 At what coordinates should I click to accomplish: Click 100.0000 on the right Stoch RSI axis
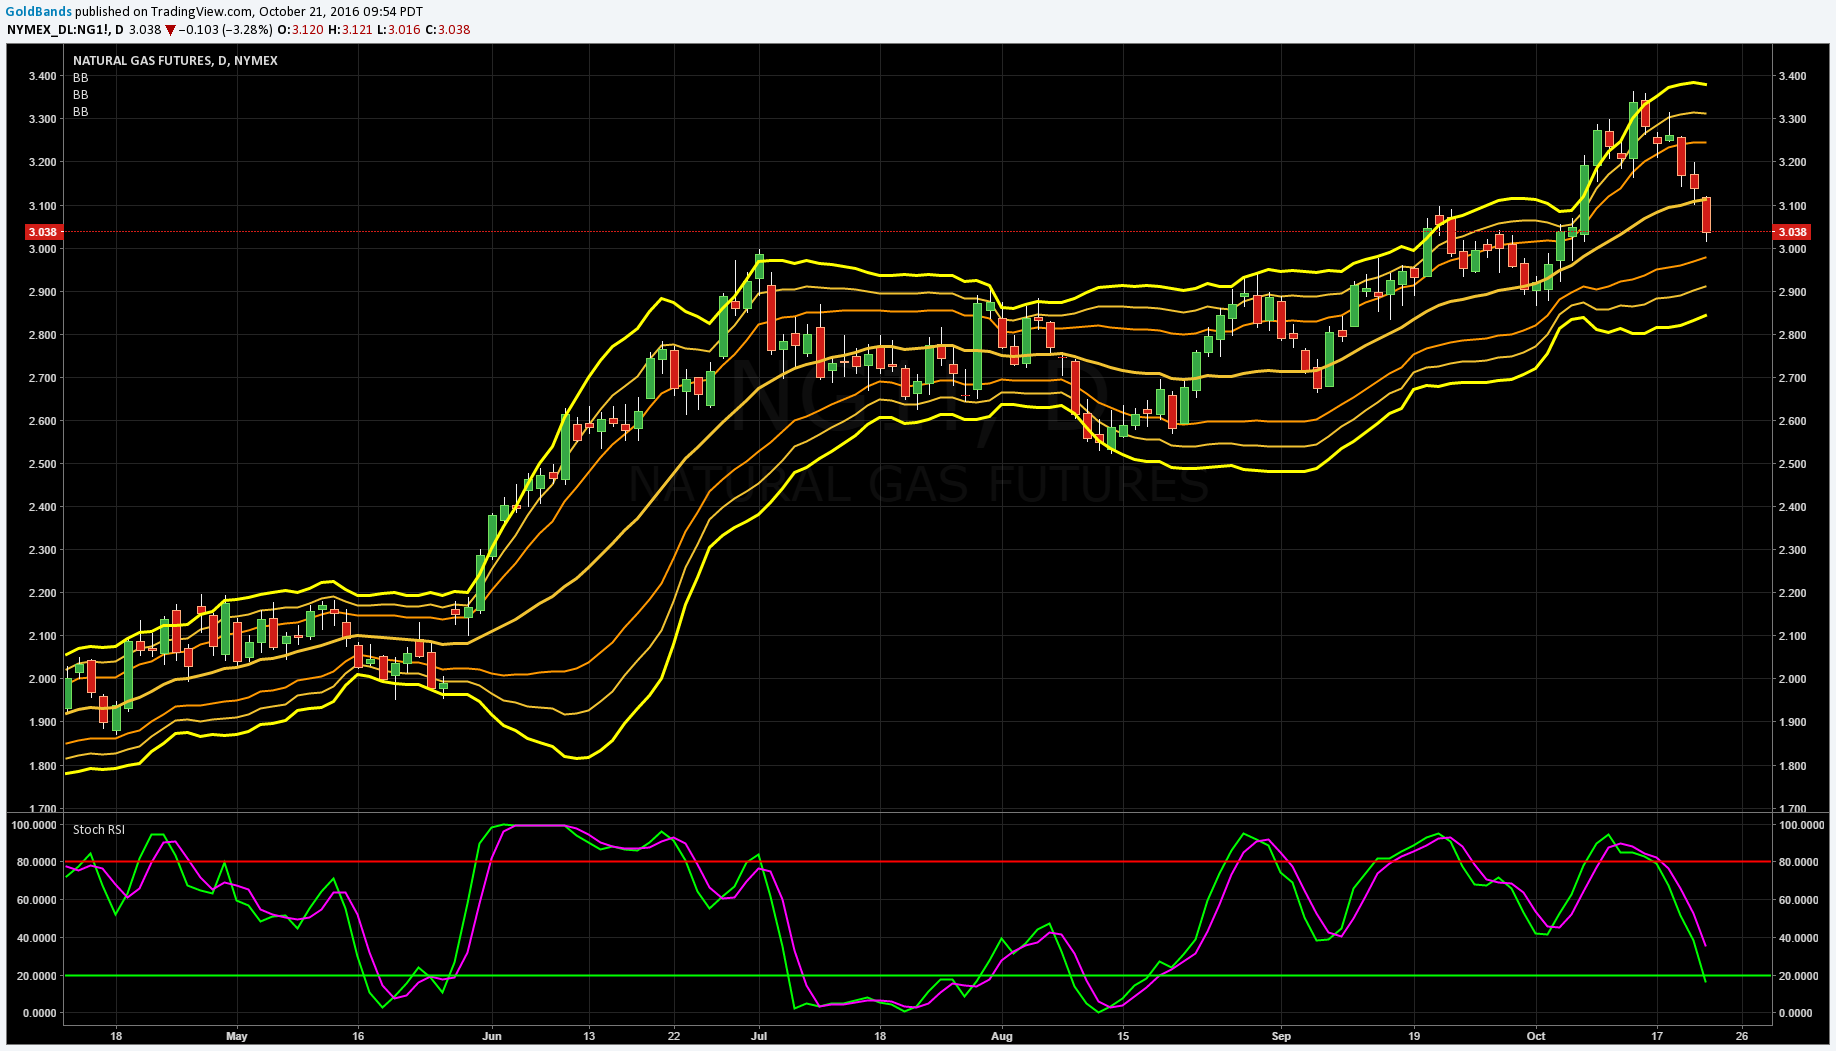1801,825
